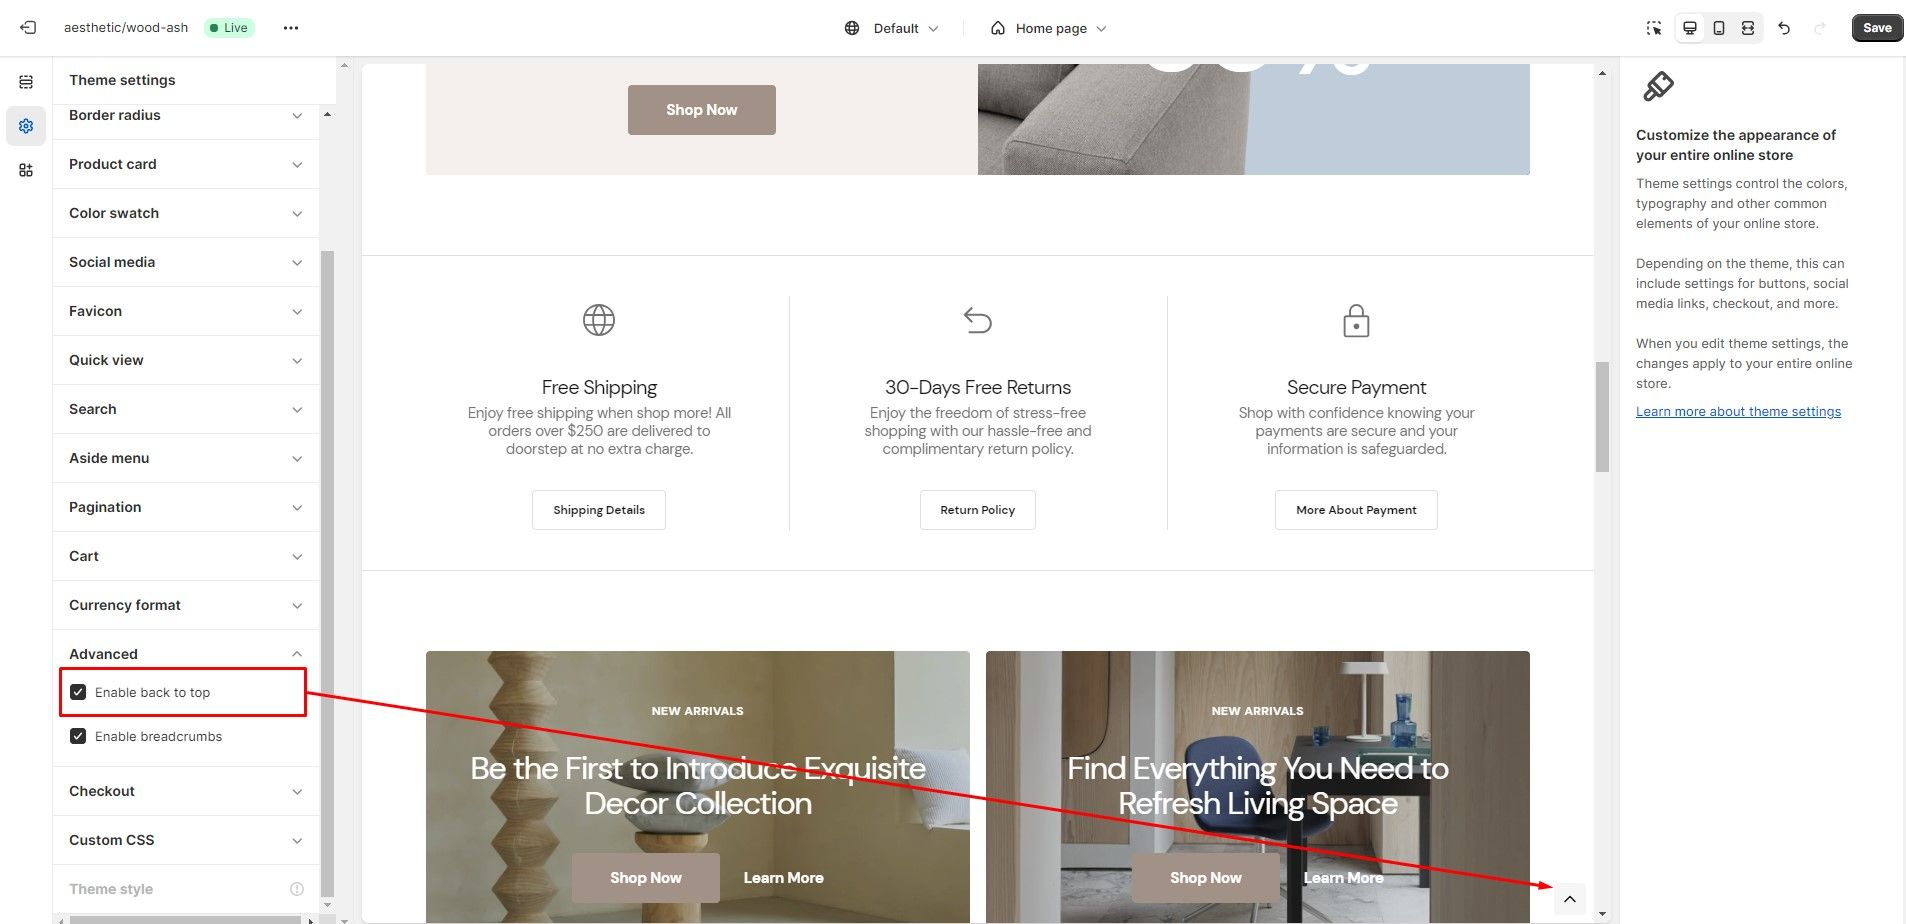Viewport: 1906px width, 924px height.
Task: Click the undo arrow icon
Action: [x=1784, y=28]
